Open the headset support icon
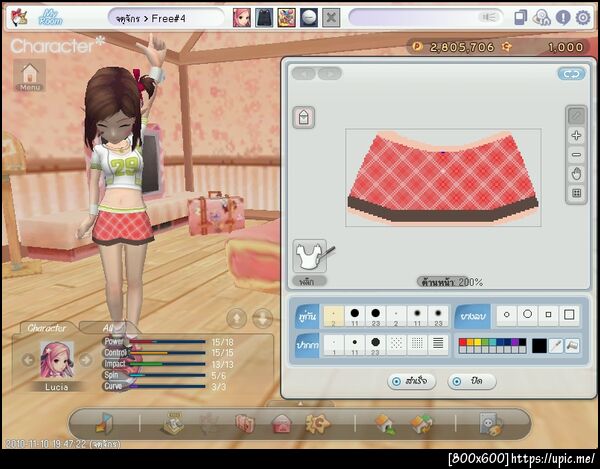The image size is (600, 469). point(541,18)
